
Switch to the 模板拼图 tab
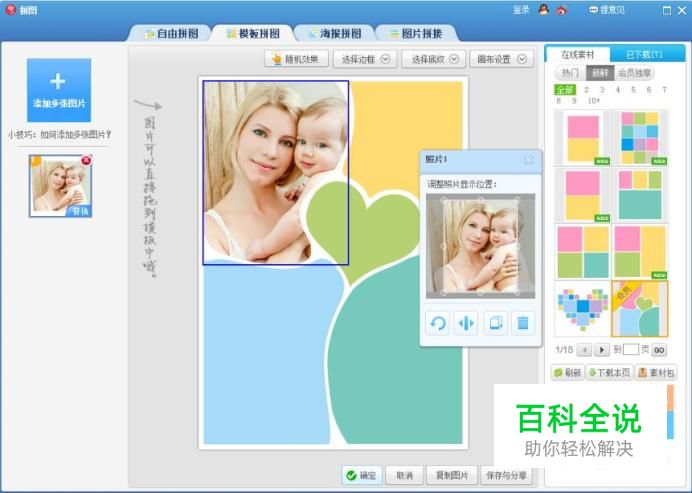click(253, 34)
